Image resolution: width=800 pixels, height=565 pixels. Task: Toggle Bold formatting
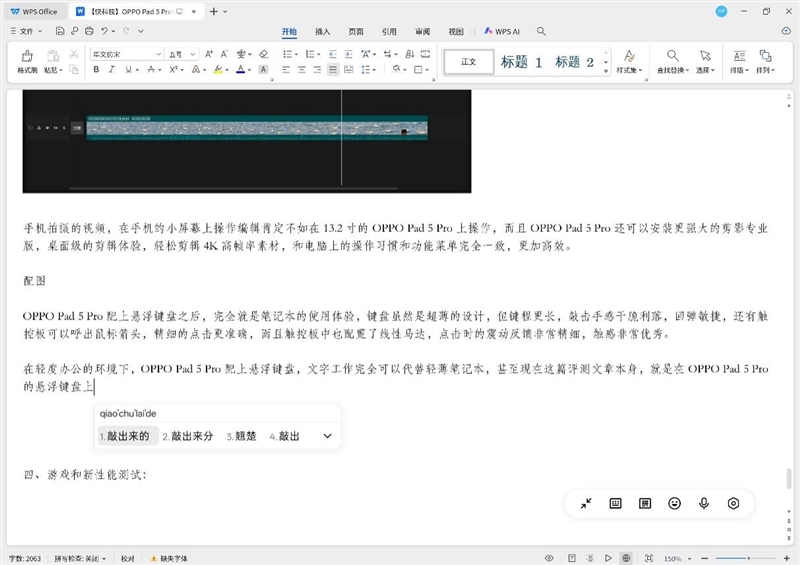pyautogui.click(x=96, y=69)
